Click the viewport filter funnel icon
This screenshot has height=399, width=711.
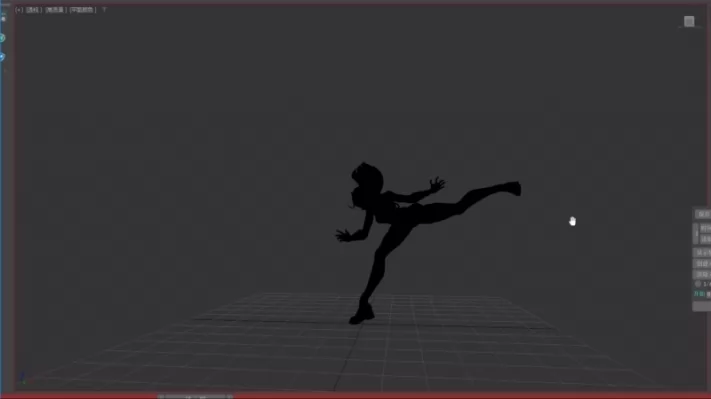[x=104, y=10]
